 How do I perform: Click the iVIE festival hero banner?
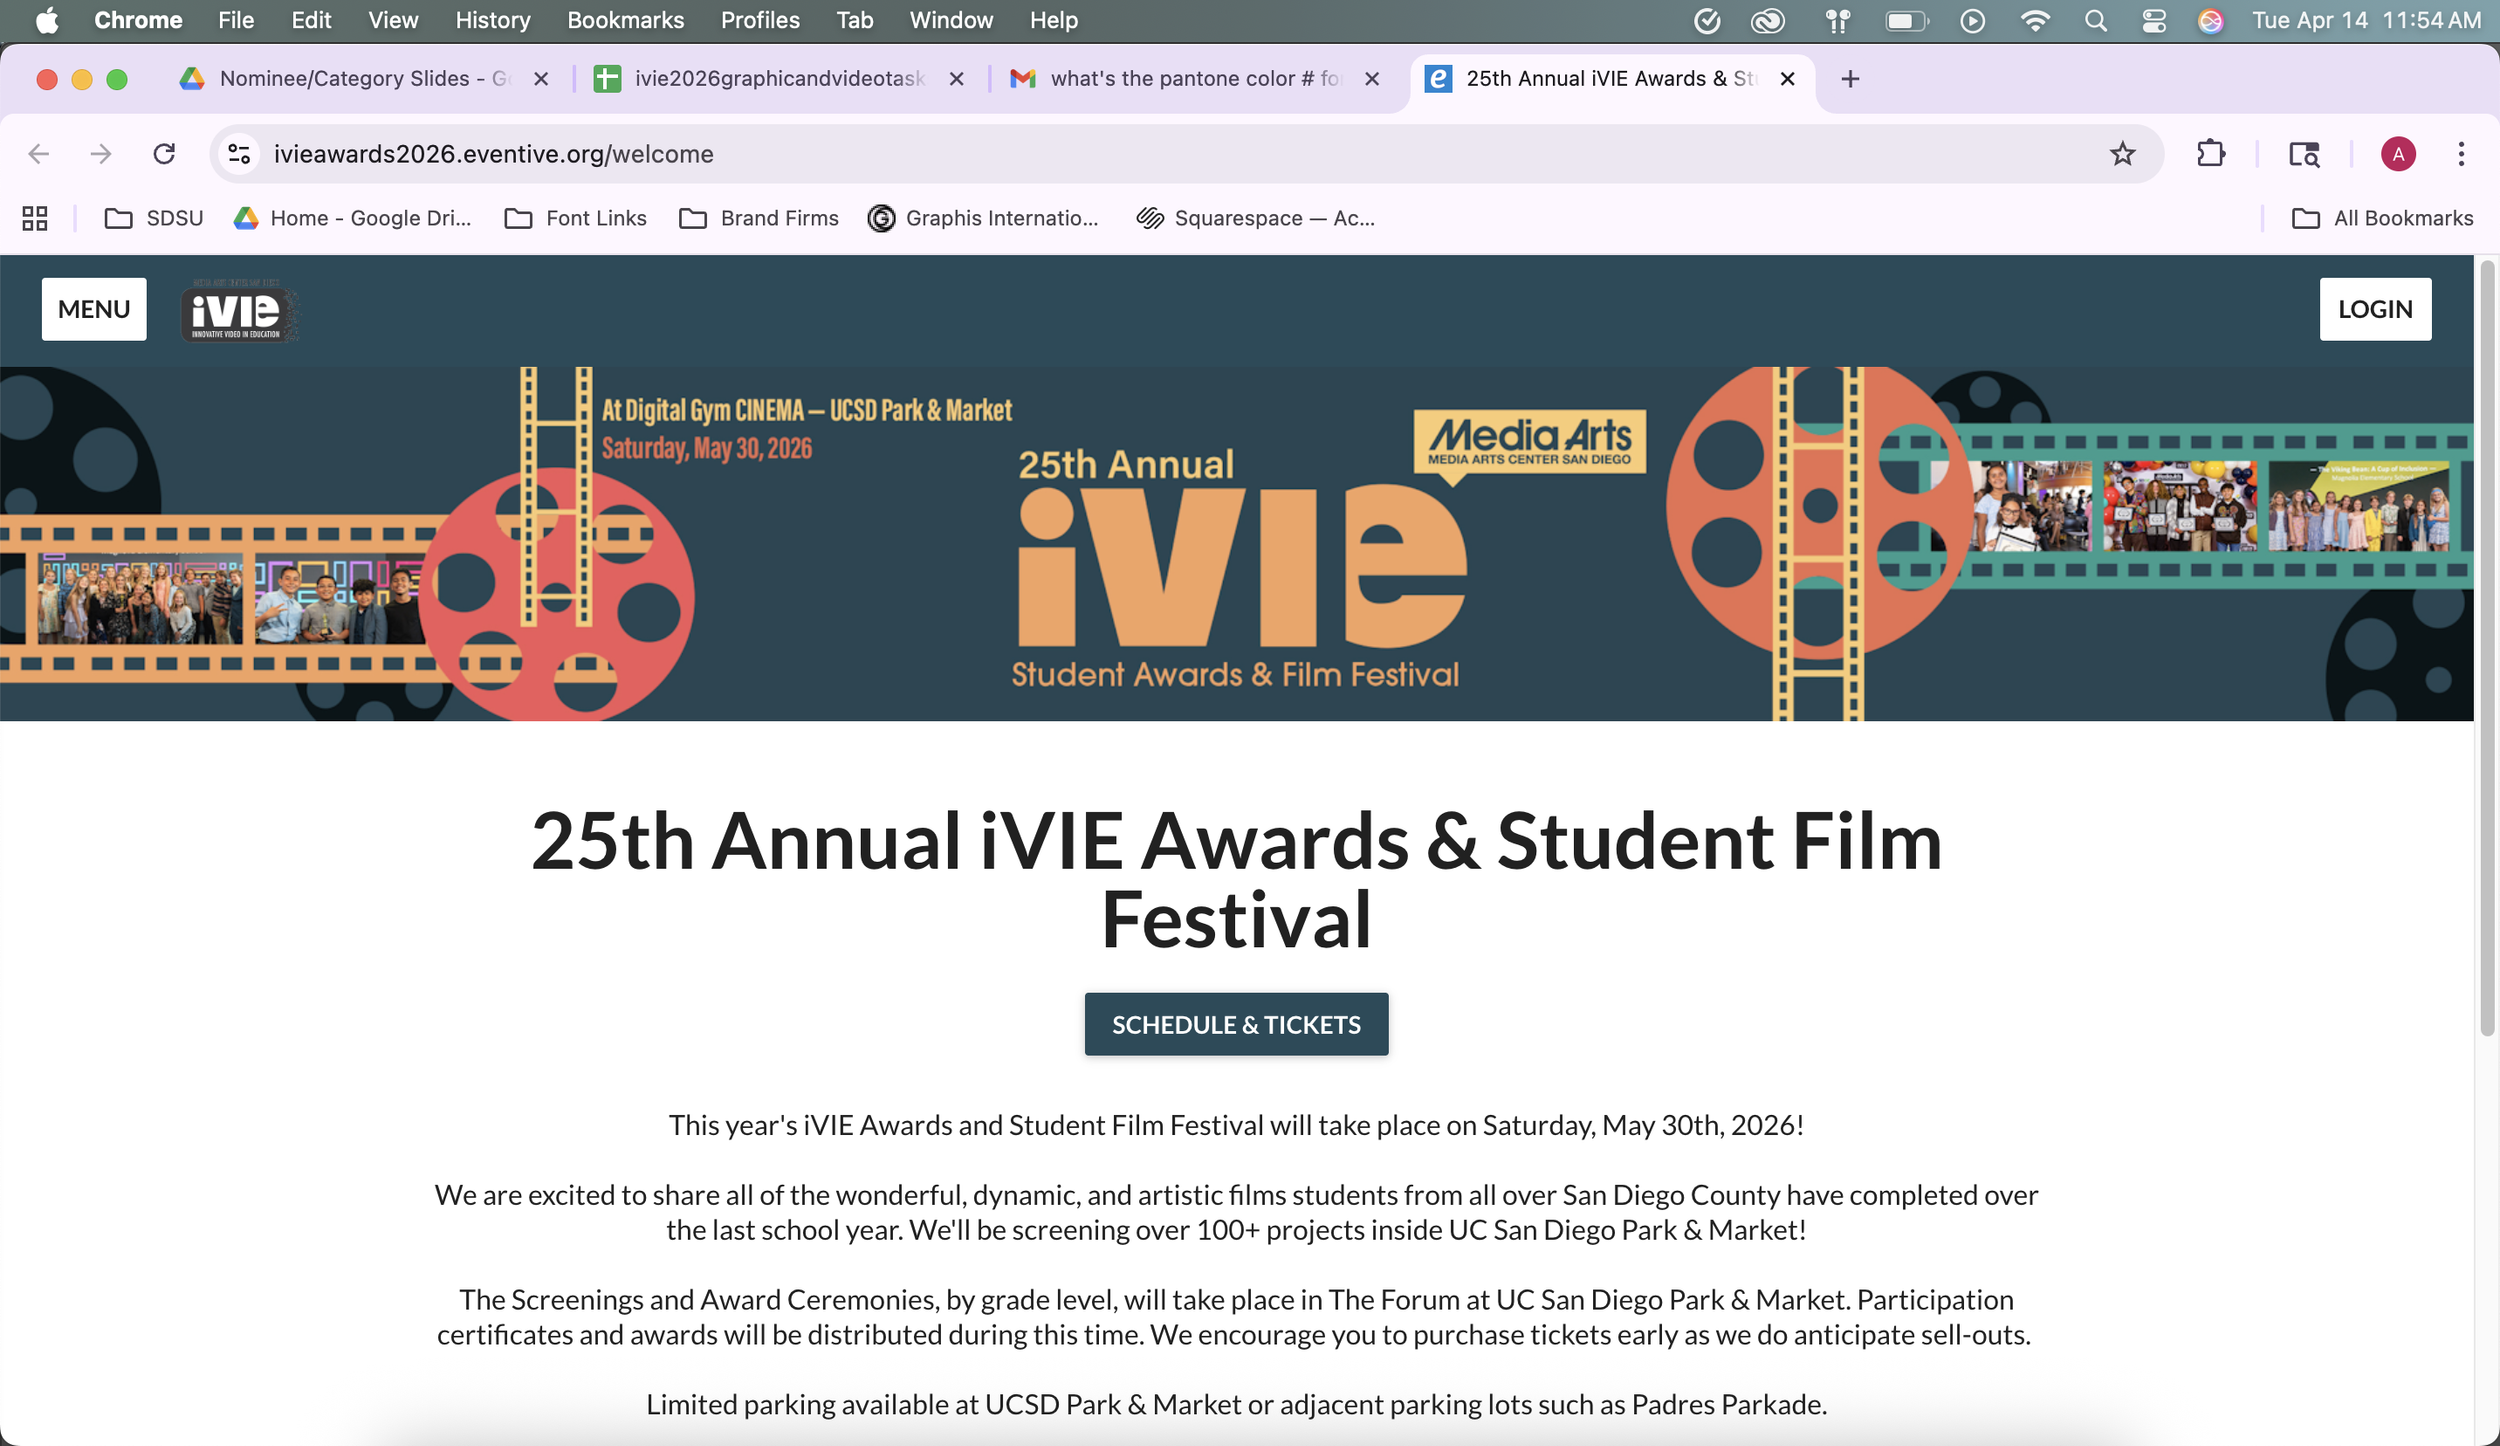click(1237, 544)
